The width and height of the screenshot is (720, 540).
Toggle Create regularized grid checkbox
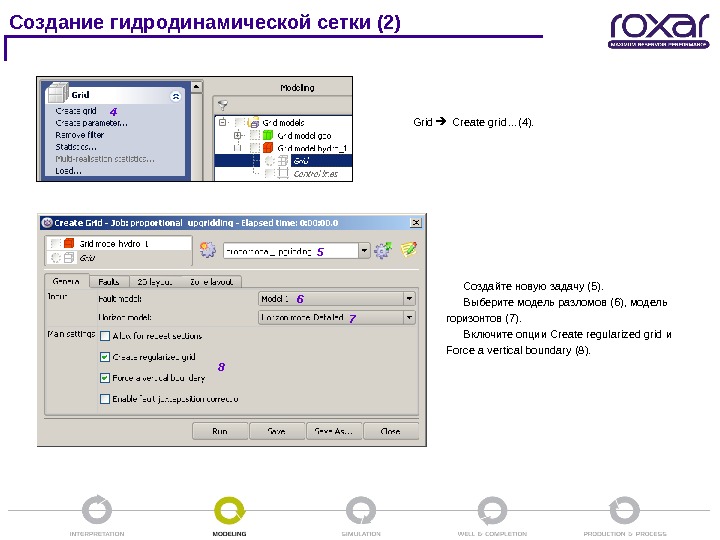(105, 357)
